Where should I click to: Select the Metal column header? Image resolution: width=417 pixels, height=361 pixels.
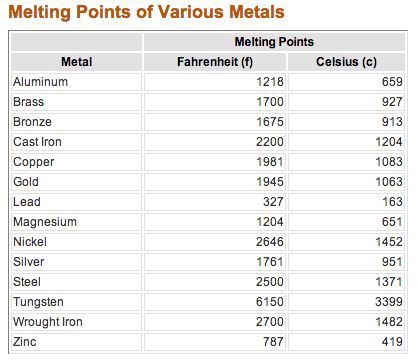click(x=76, y=62)
